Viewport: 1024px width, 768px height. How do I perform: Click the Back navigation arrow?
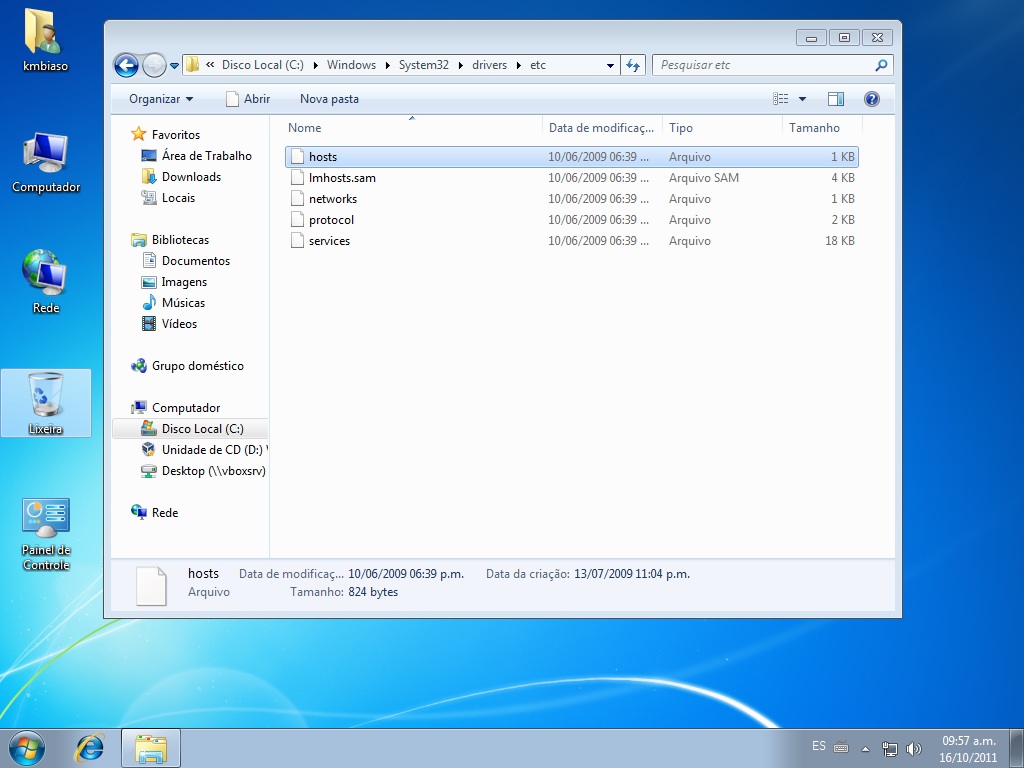[127, 64]
